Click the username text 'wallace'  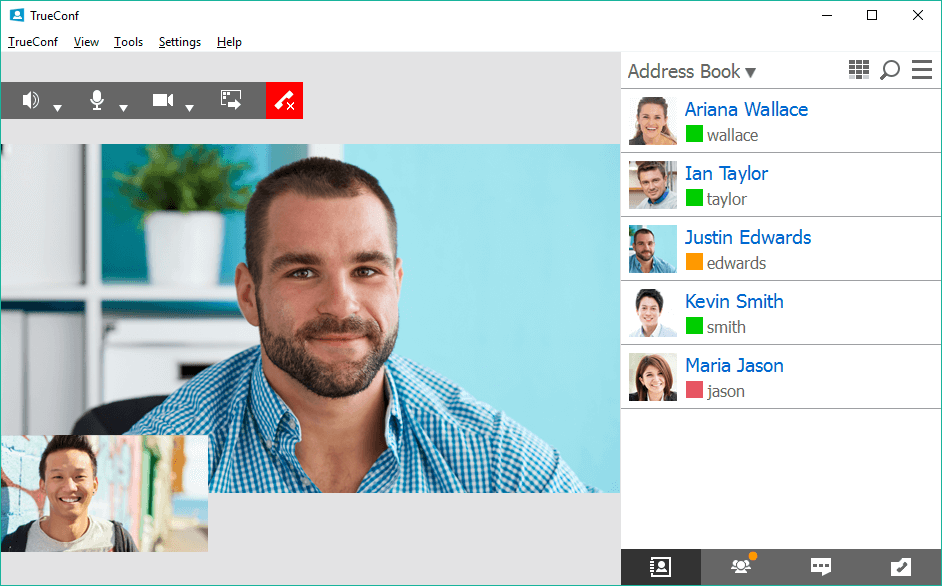(x=732, y=135)
